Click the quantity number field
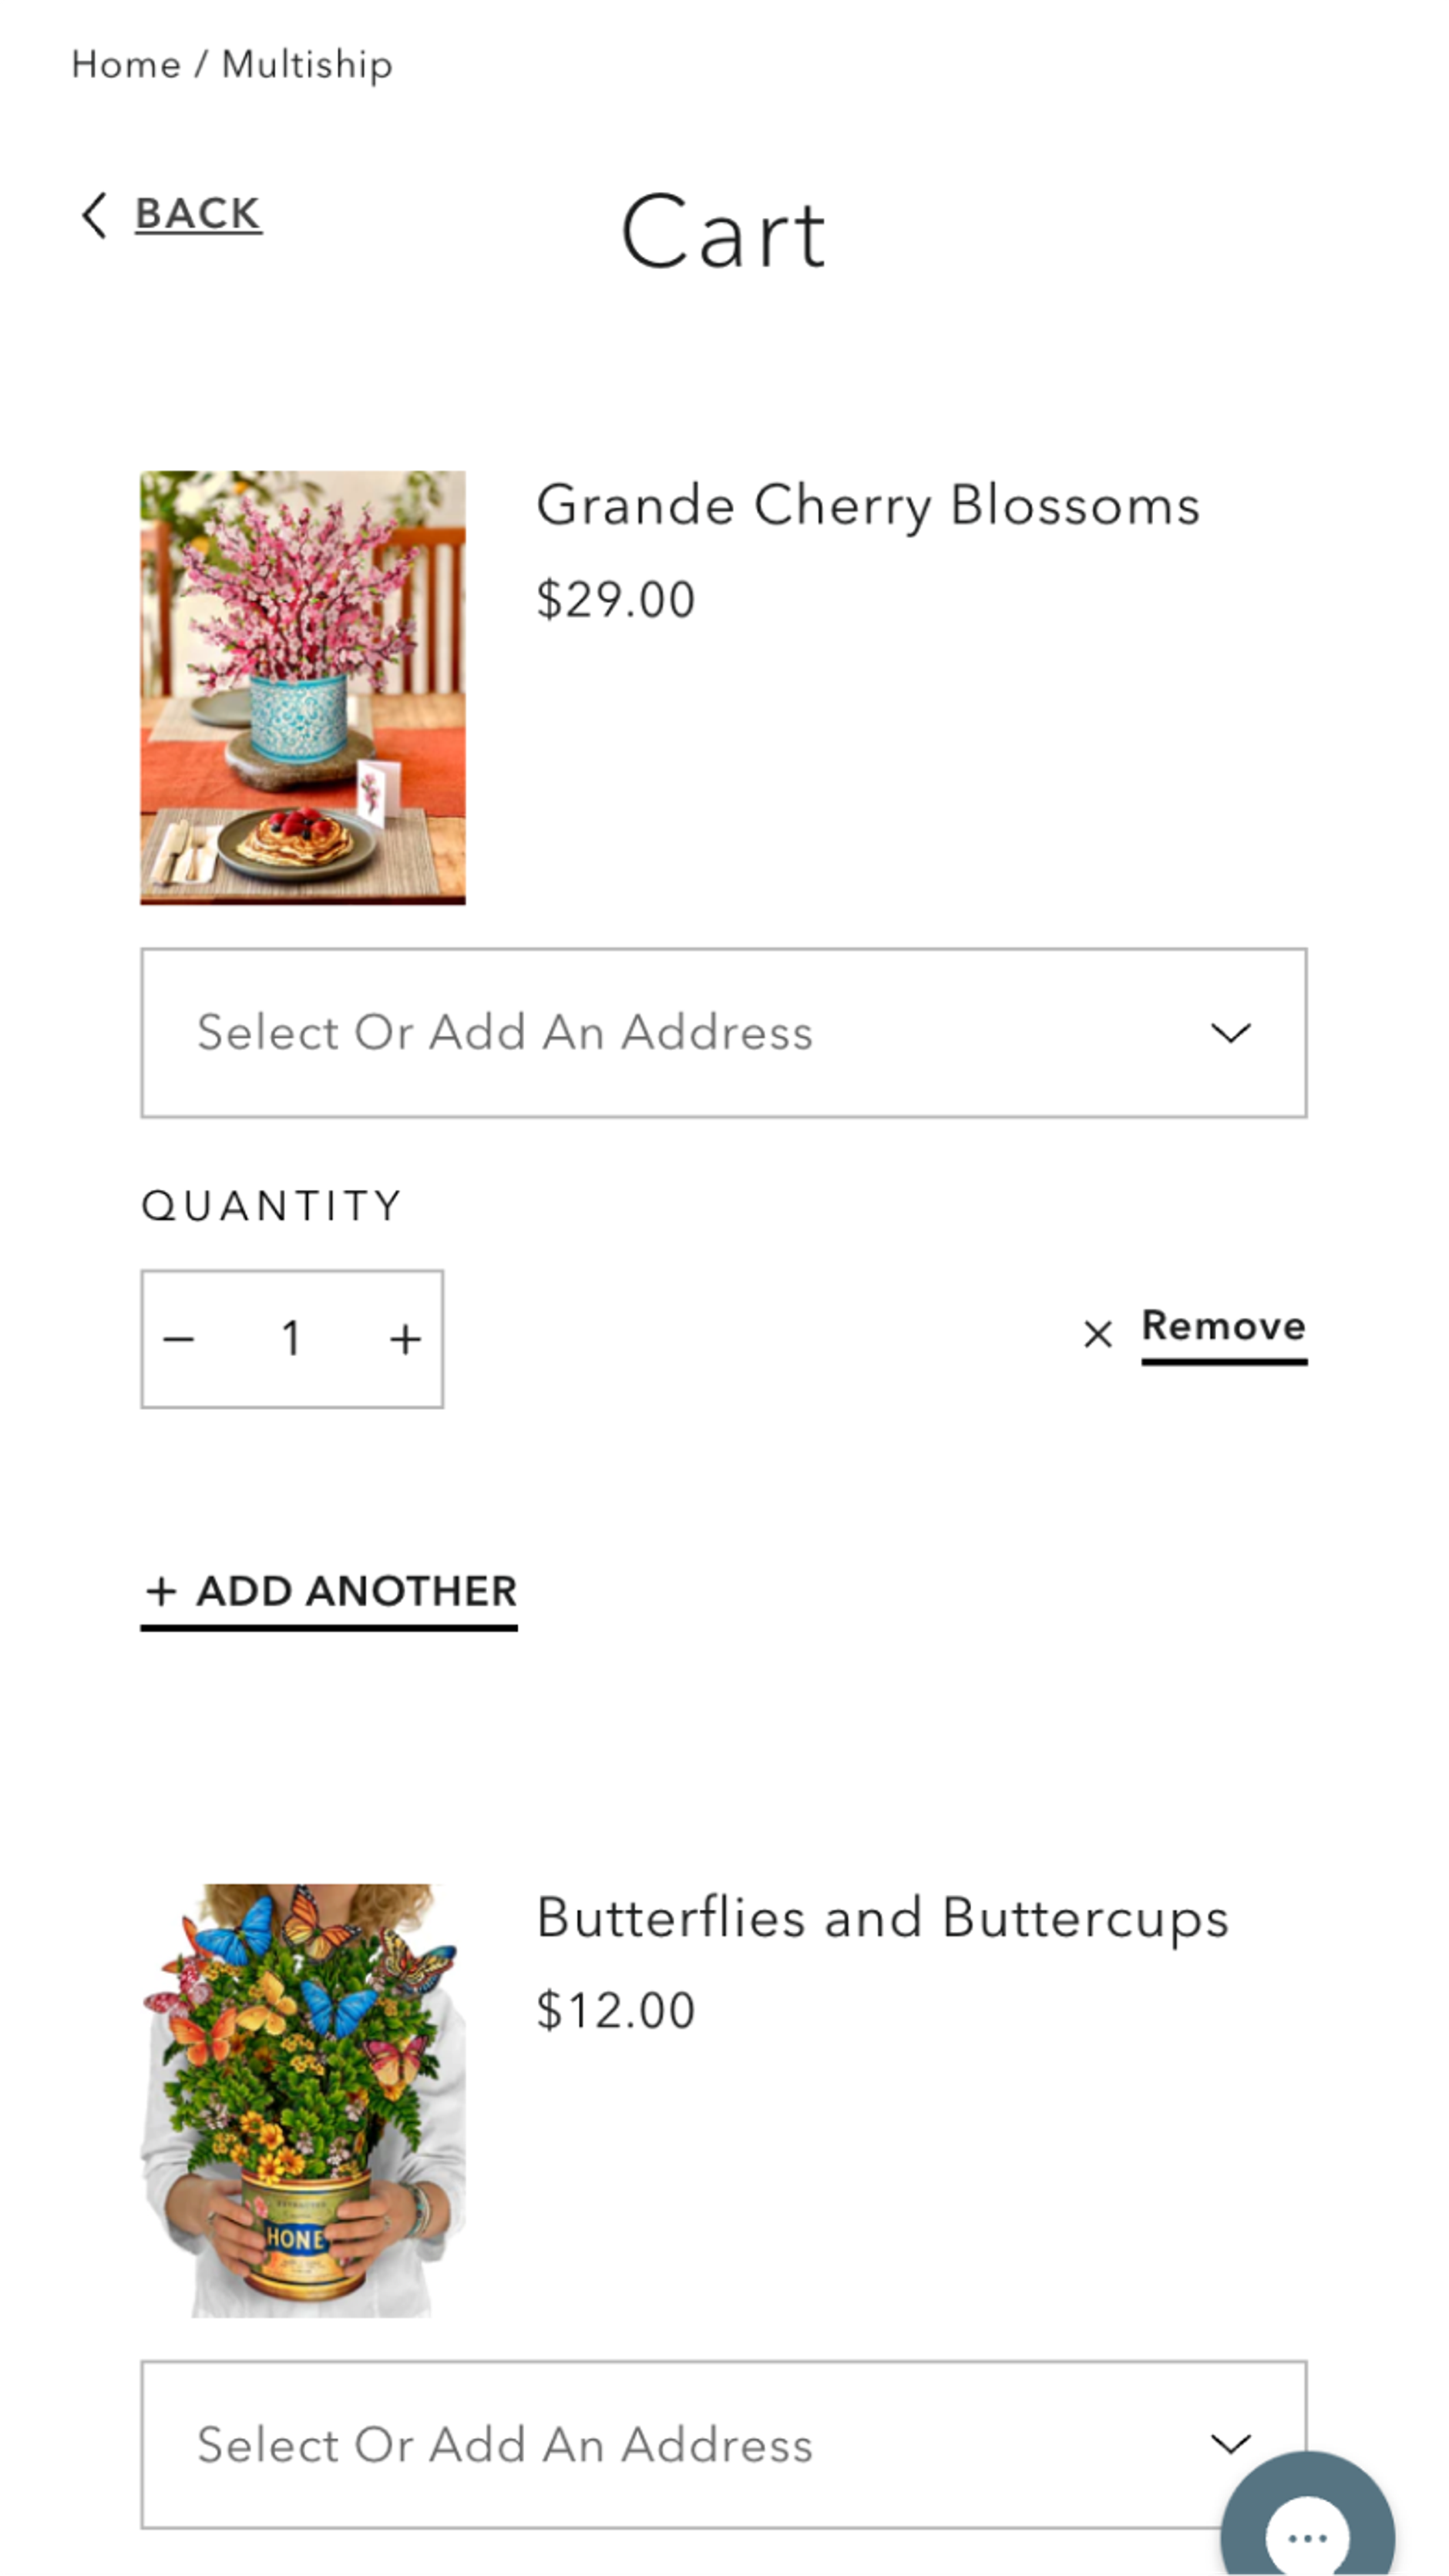Screen dimensions: 1449x2576 (291, 1337)
